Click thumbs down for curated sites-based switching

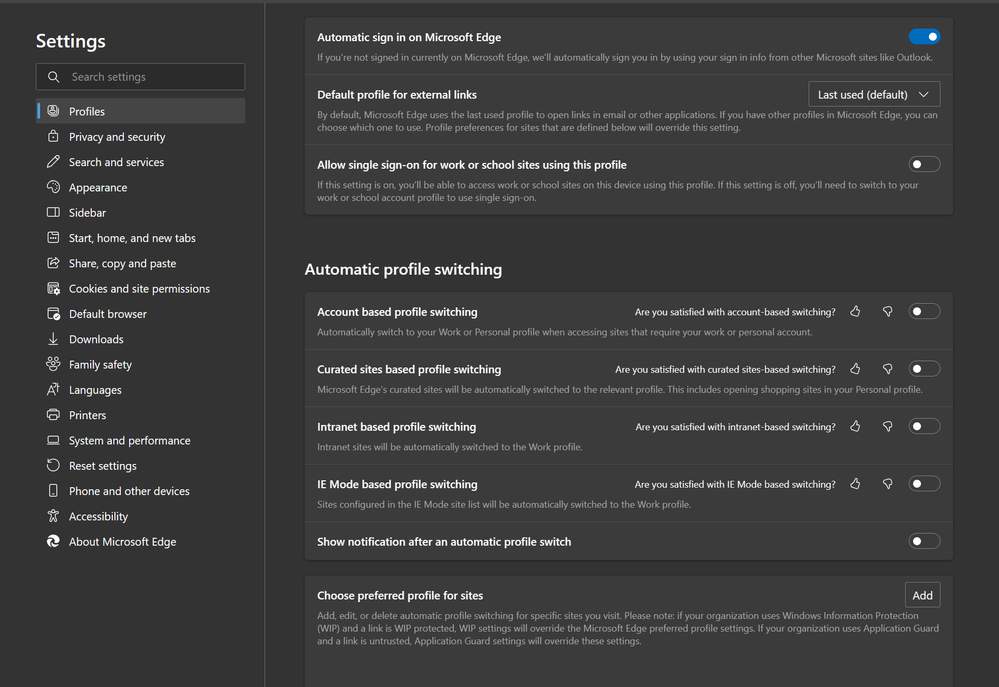(887, 369)
